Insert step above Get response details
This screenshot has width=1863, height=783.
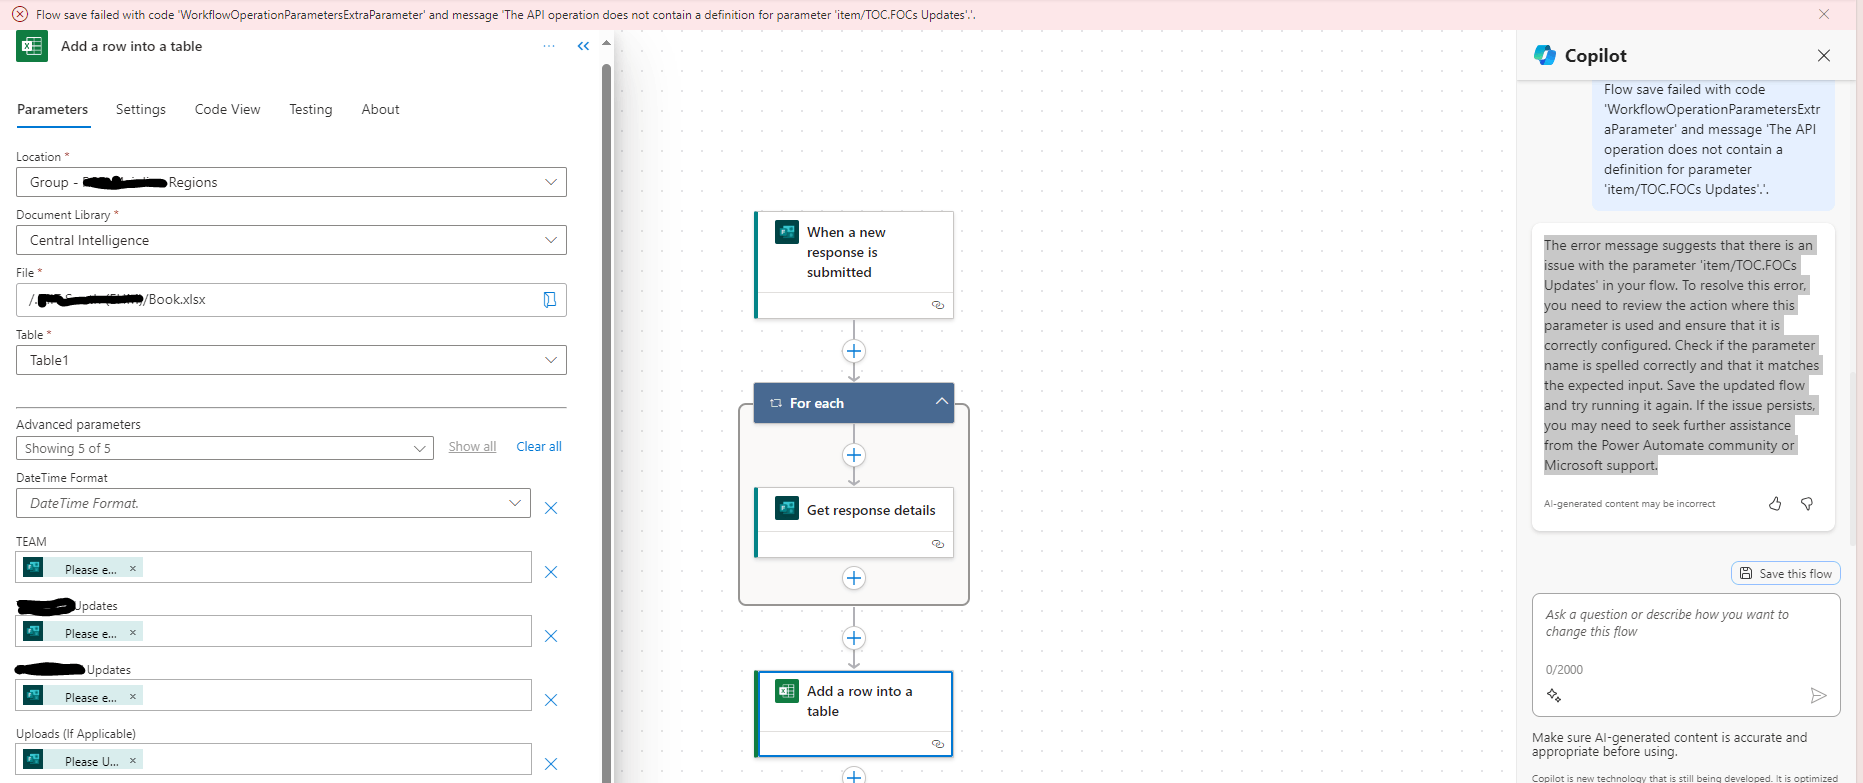click(x=854, y=455)
